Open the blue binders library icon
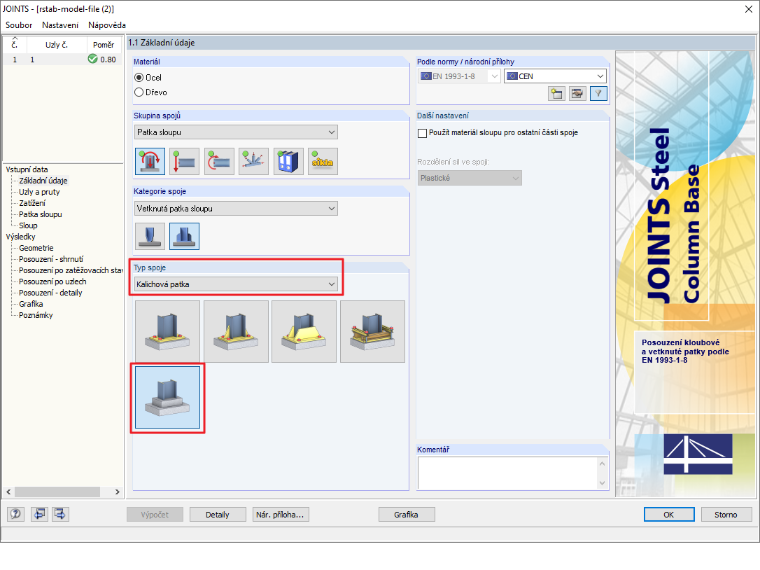 pos(288,161)
